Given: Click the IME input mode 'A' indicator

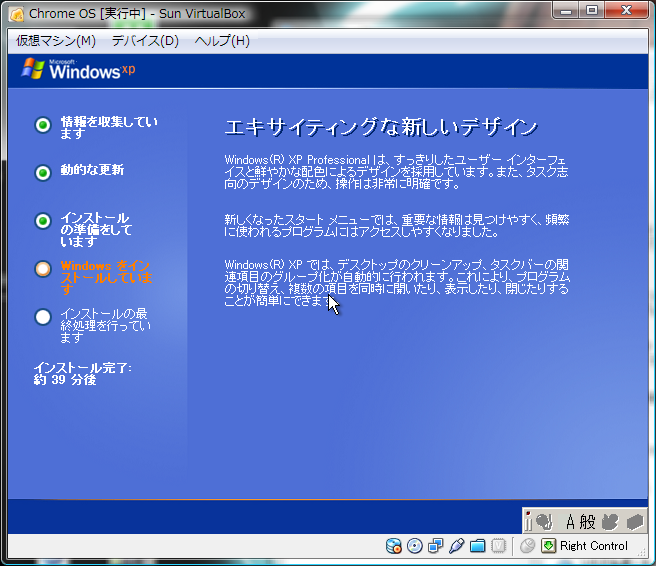Looking at the screenshot, I should point(570,522).
